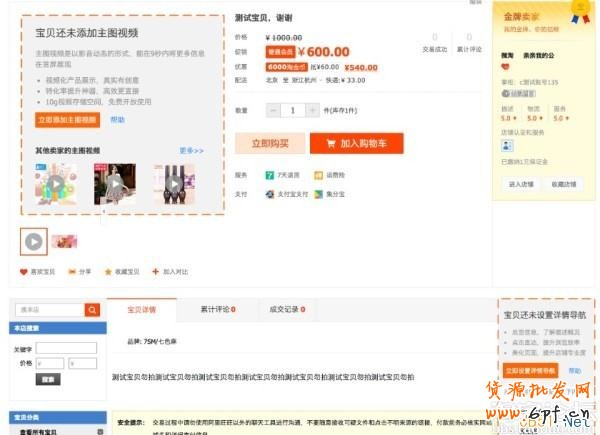Click the 关键字 keyword input field
Viewport: 600px width, 435px height.
tap(66, 349)
